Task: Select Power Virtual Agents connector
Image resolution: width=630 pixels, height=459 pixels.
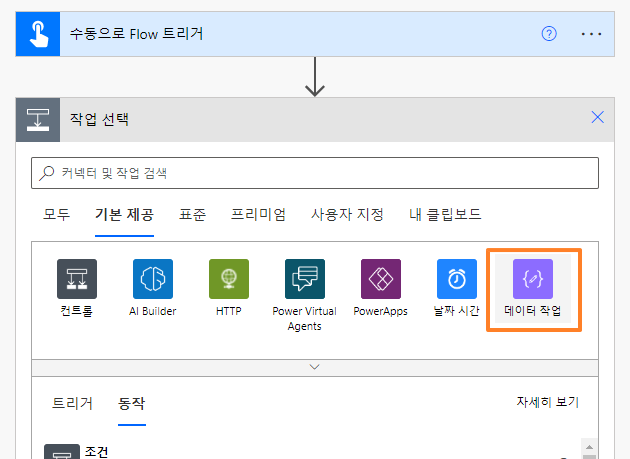Action: [305, 279]
